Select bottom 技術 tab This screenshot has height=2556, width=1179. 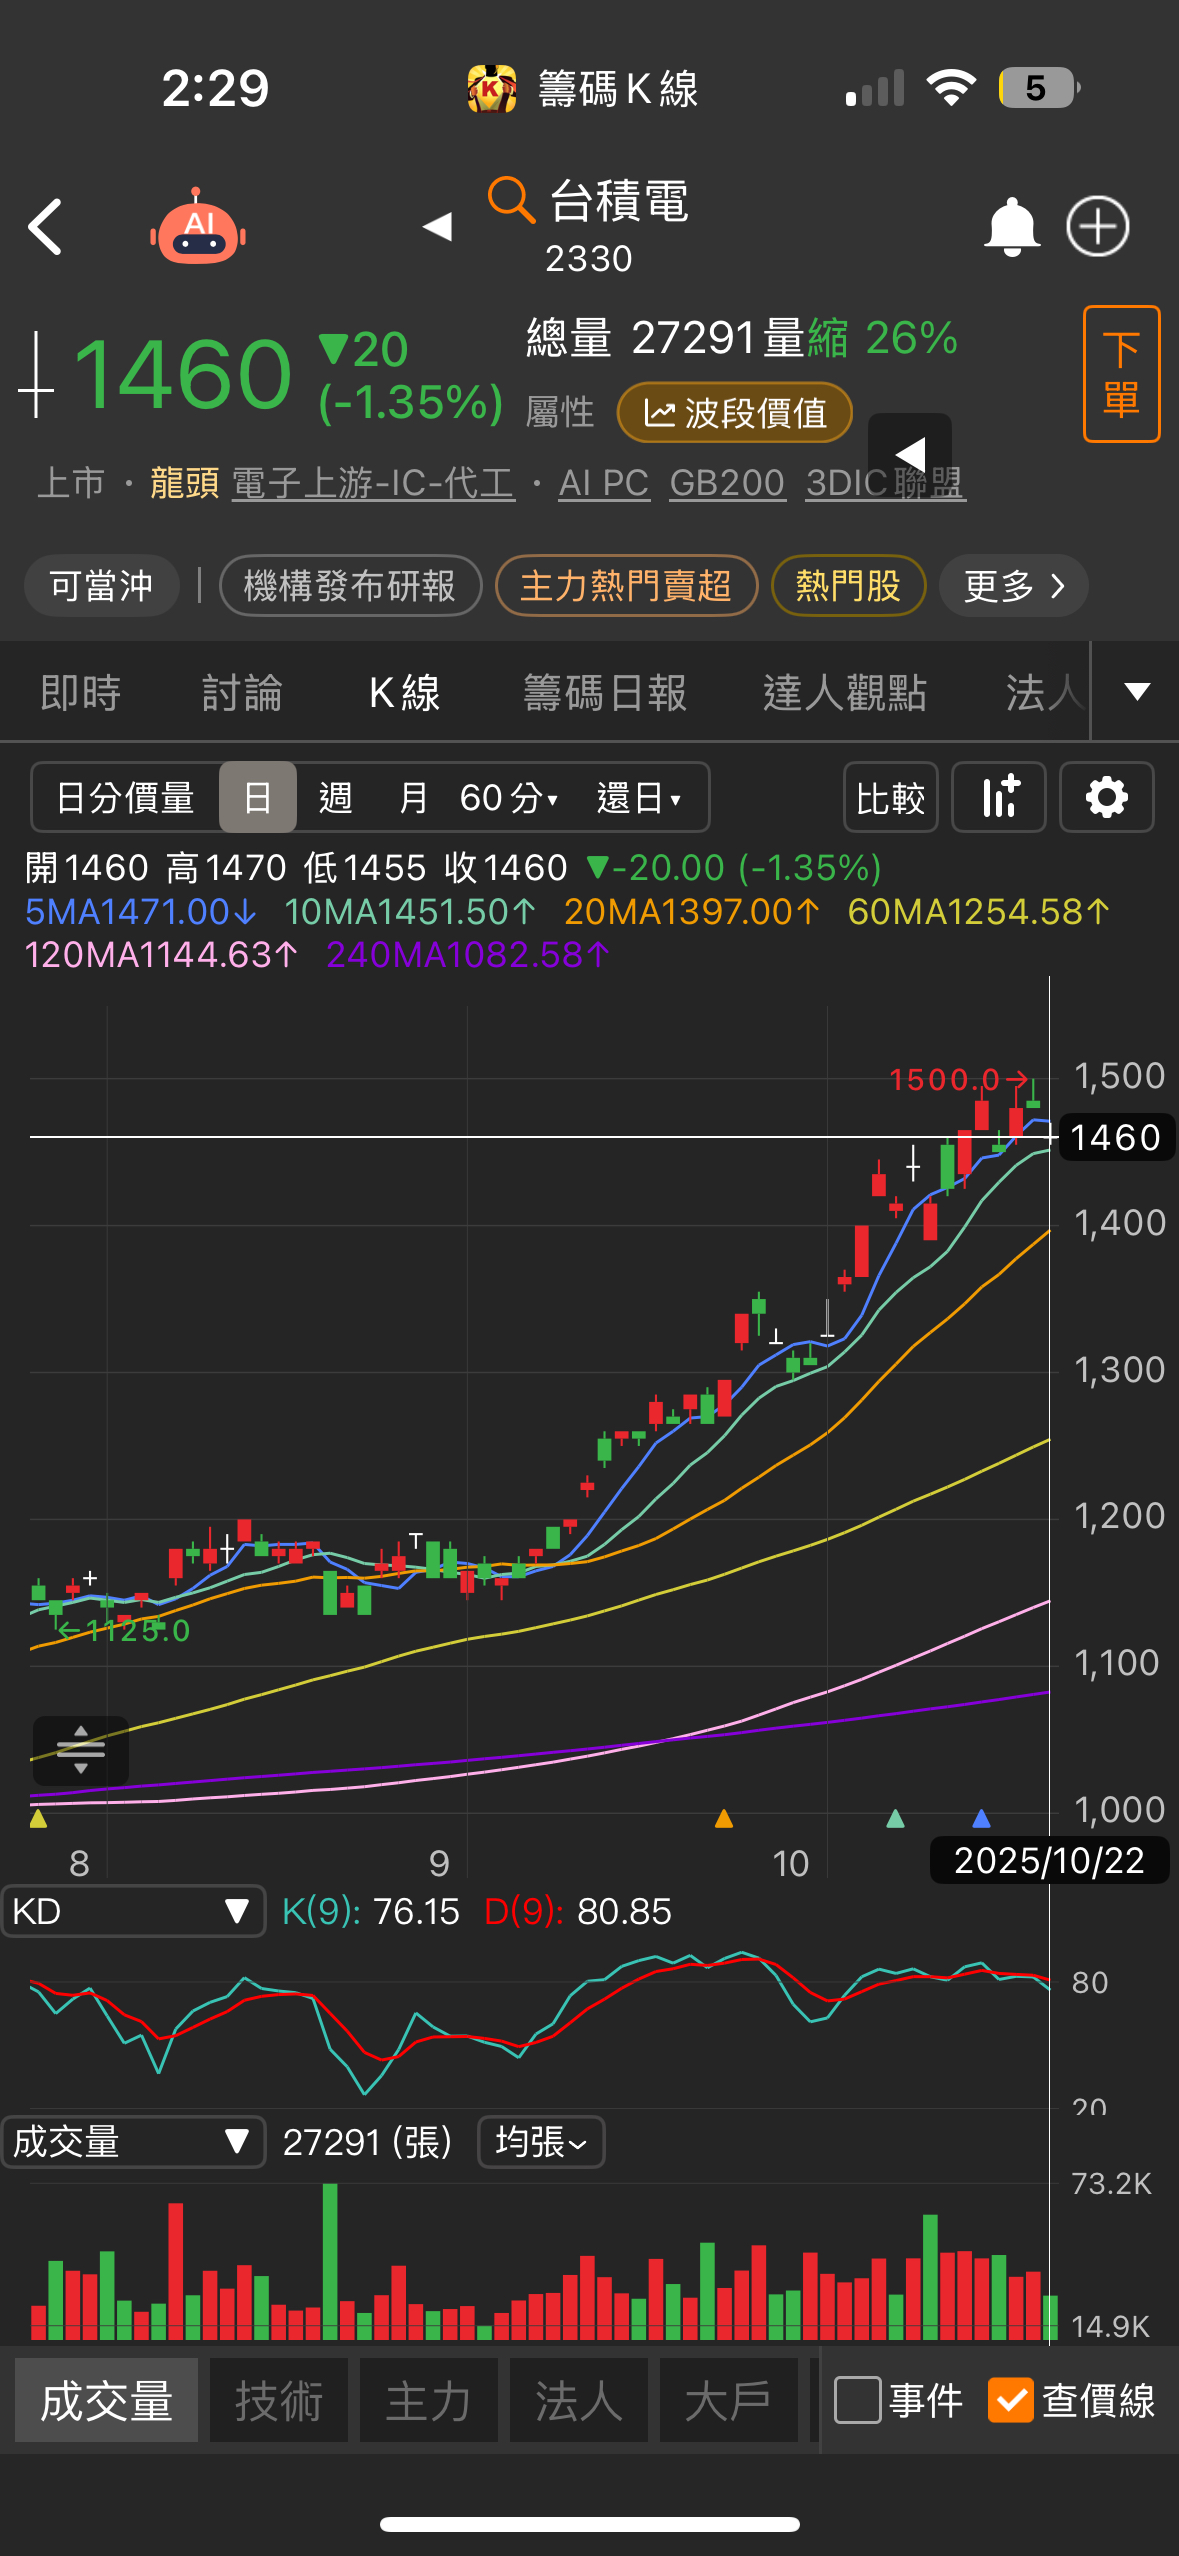pyautogui.click(x=279, y=2400)
